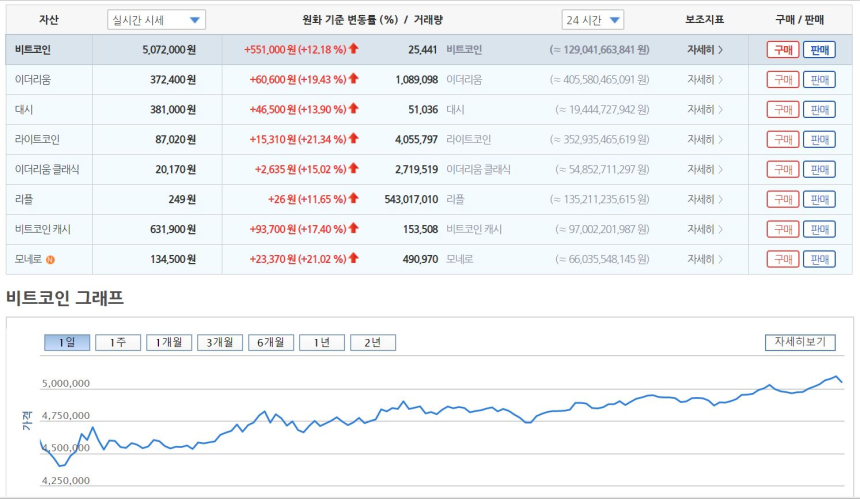Buy 비트코인 with 구매 button
Image resolution: width=860 pixels, height=499 pixels.
click(783, 50)
